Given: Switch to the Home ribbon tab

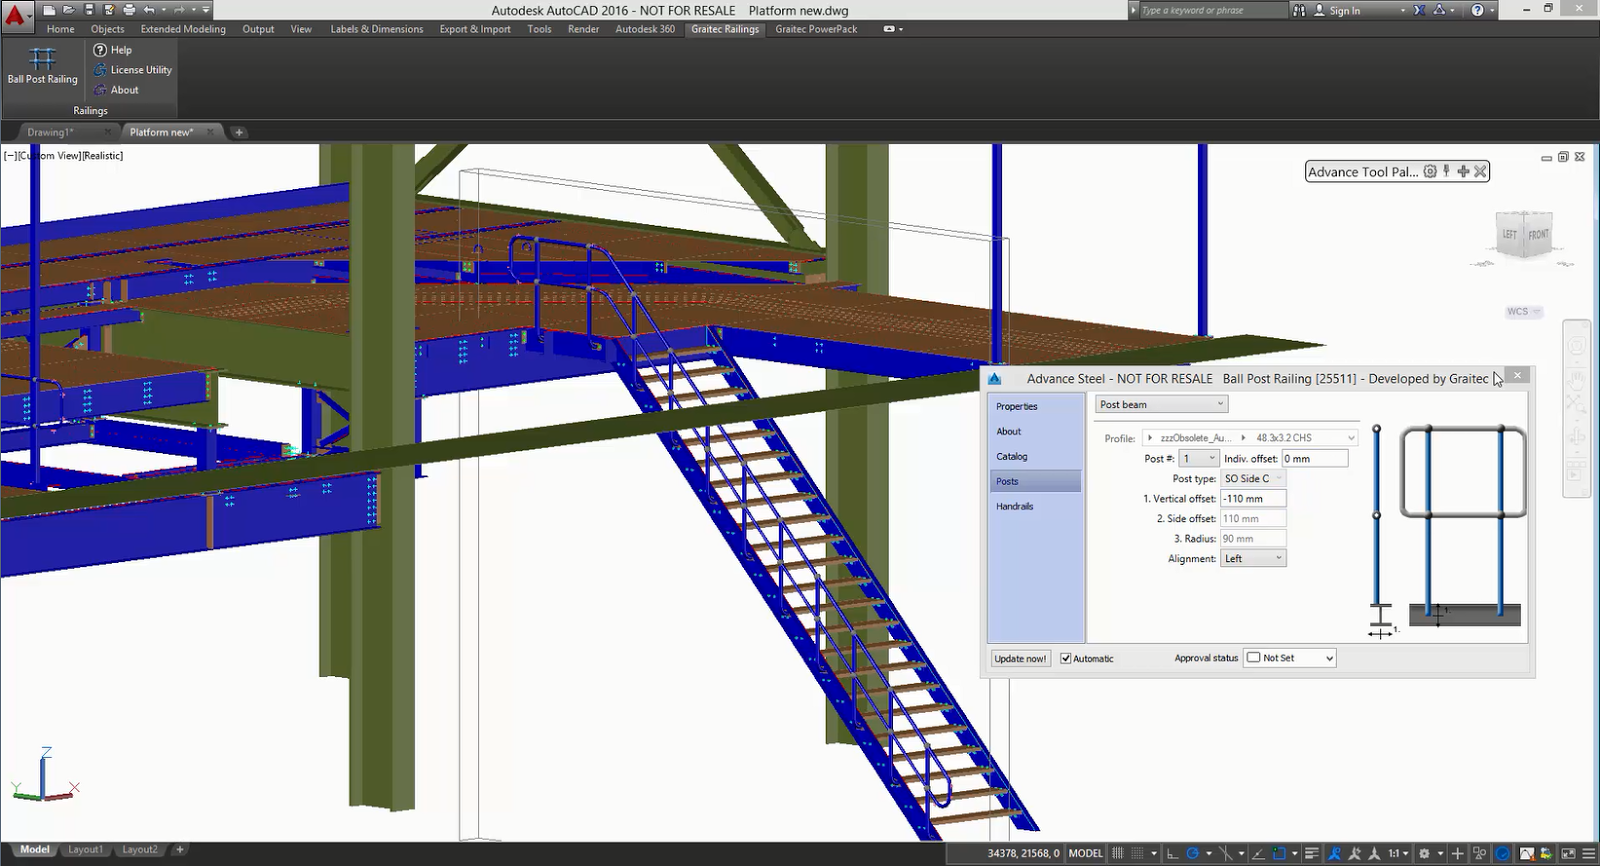Looking at the screenshot, I should coord(60,29).
